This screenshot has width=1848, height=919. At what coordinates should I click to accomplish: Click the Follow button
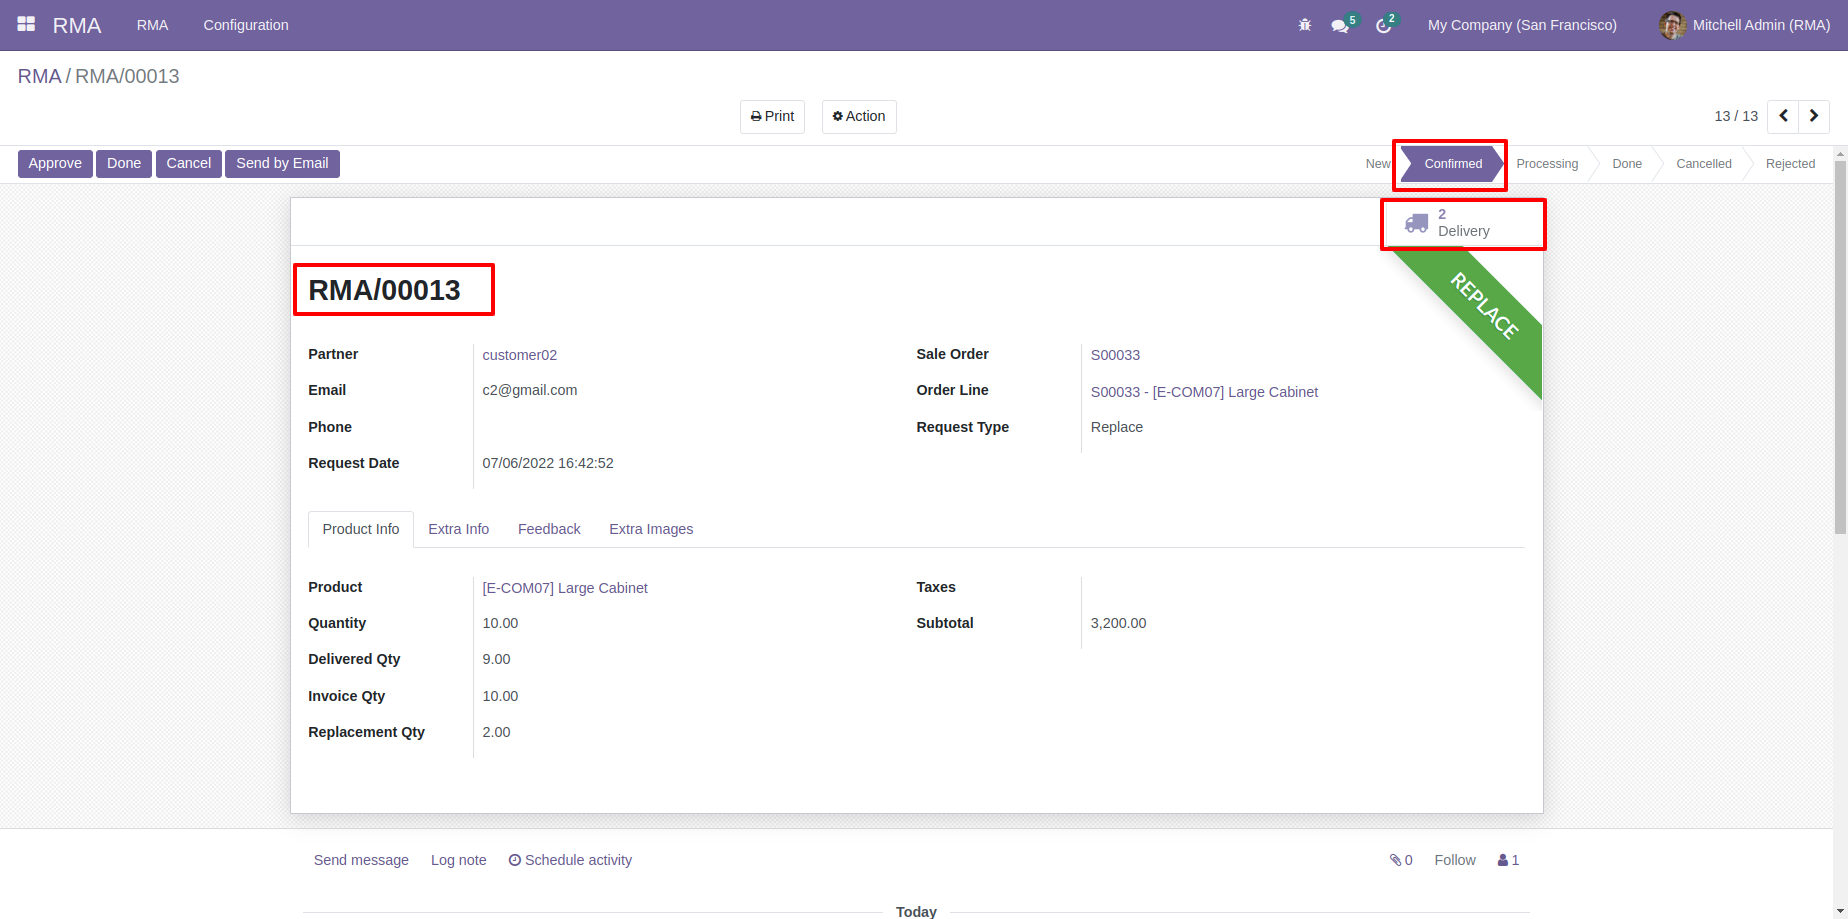(1455, 860)
